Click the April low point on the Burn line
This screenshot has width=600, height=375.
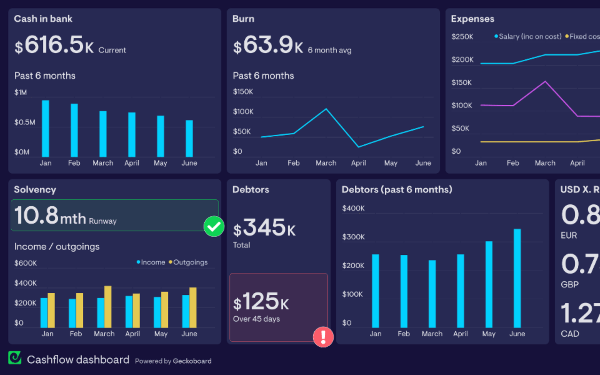pyautogui.click(x=359, y=147)
